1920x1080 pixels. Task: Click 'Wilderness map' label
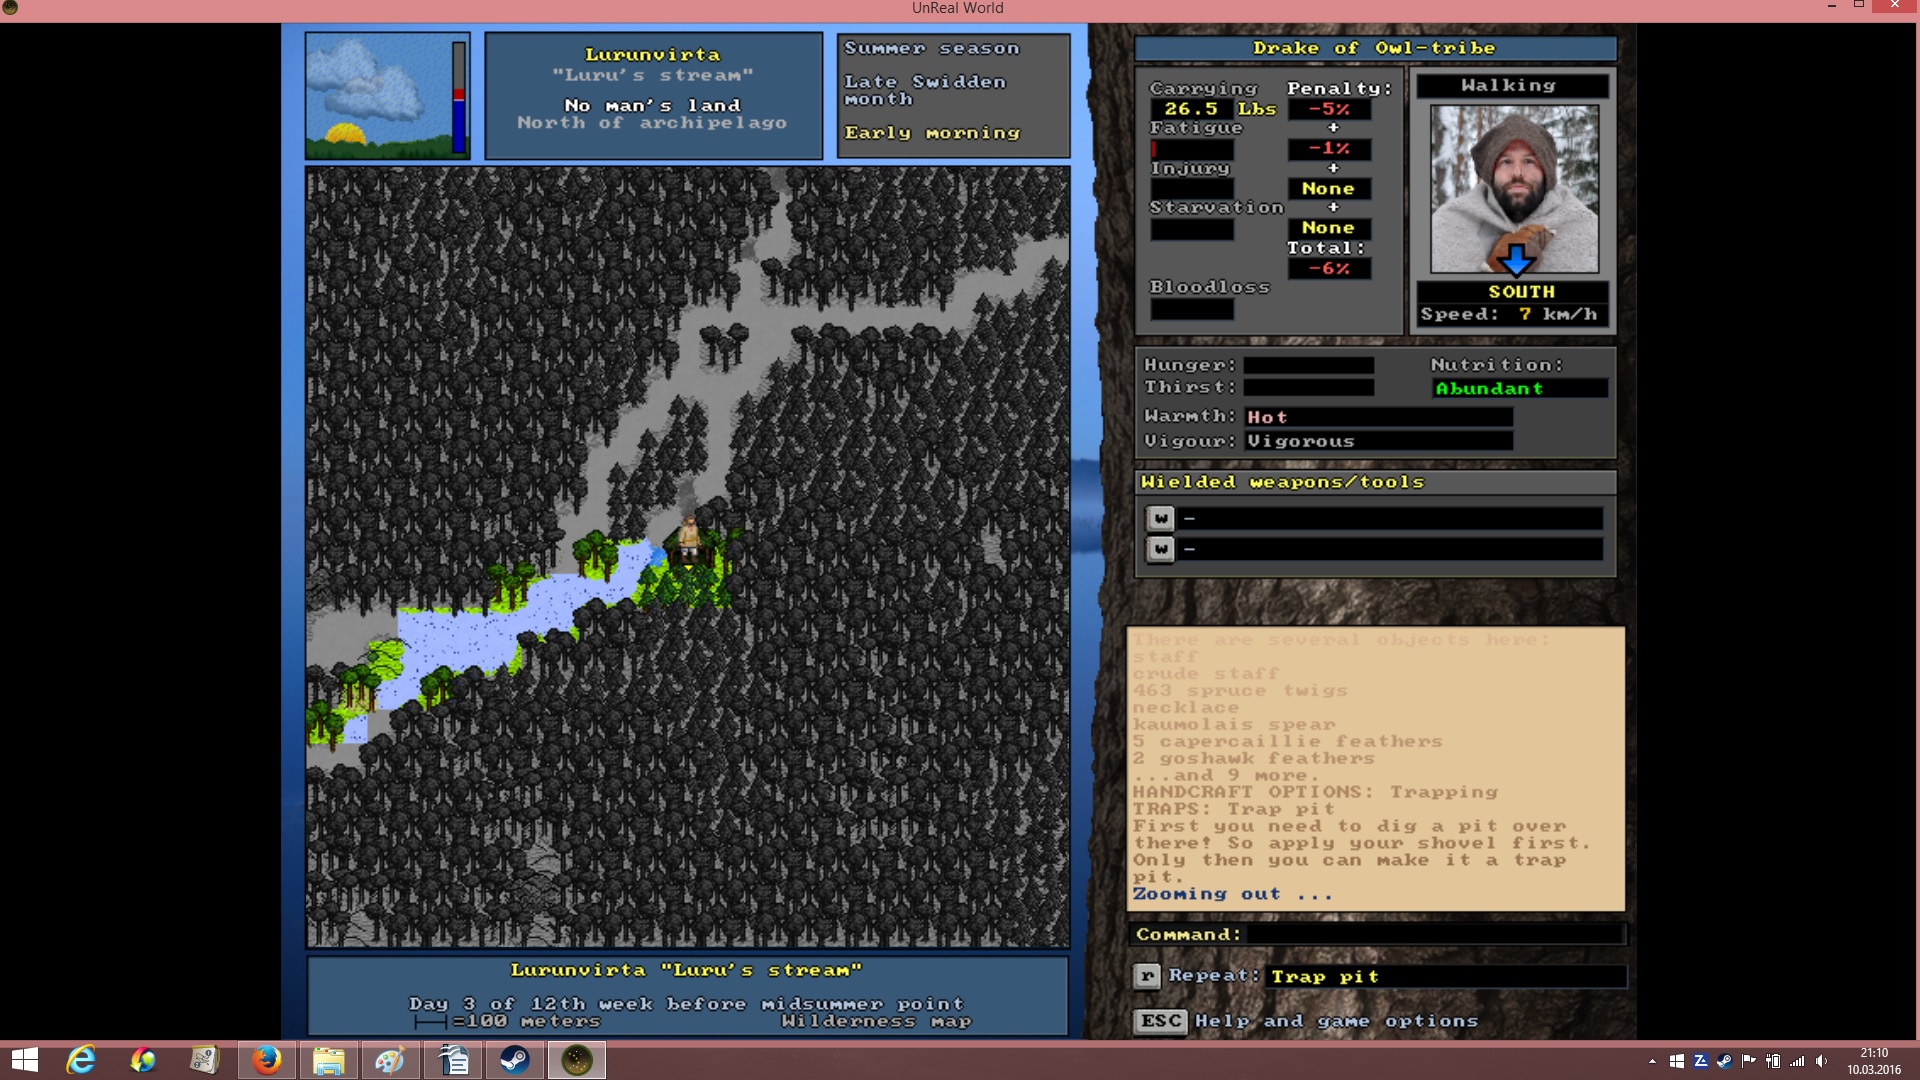pos(876,1022)
